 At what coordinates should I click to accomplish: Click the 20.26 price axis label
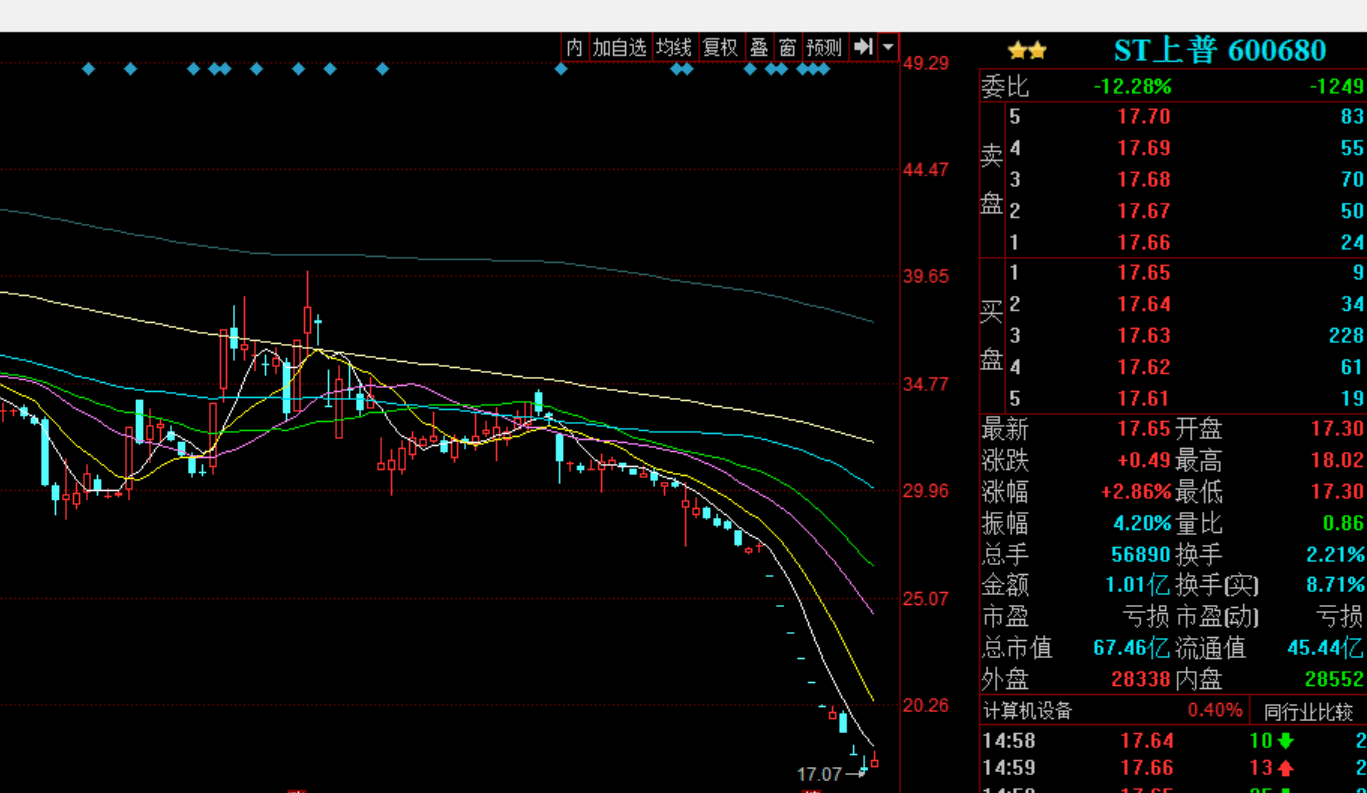pos(925,705)
